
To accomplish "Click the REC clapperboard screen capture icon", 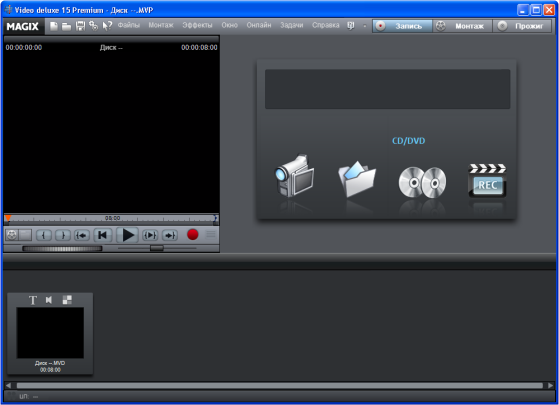I will (x=487, y=180).
